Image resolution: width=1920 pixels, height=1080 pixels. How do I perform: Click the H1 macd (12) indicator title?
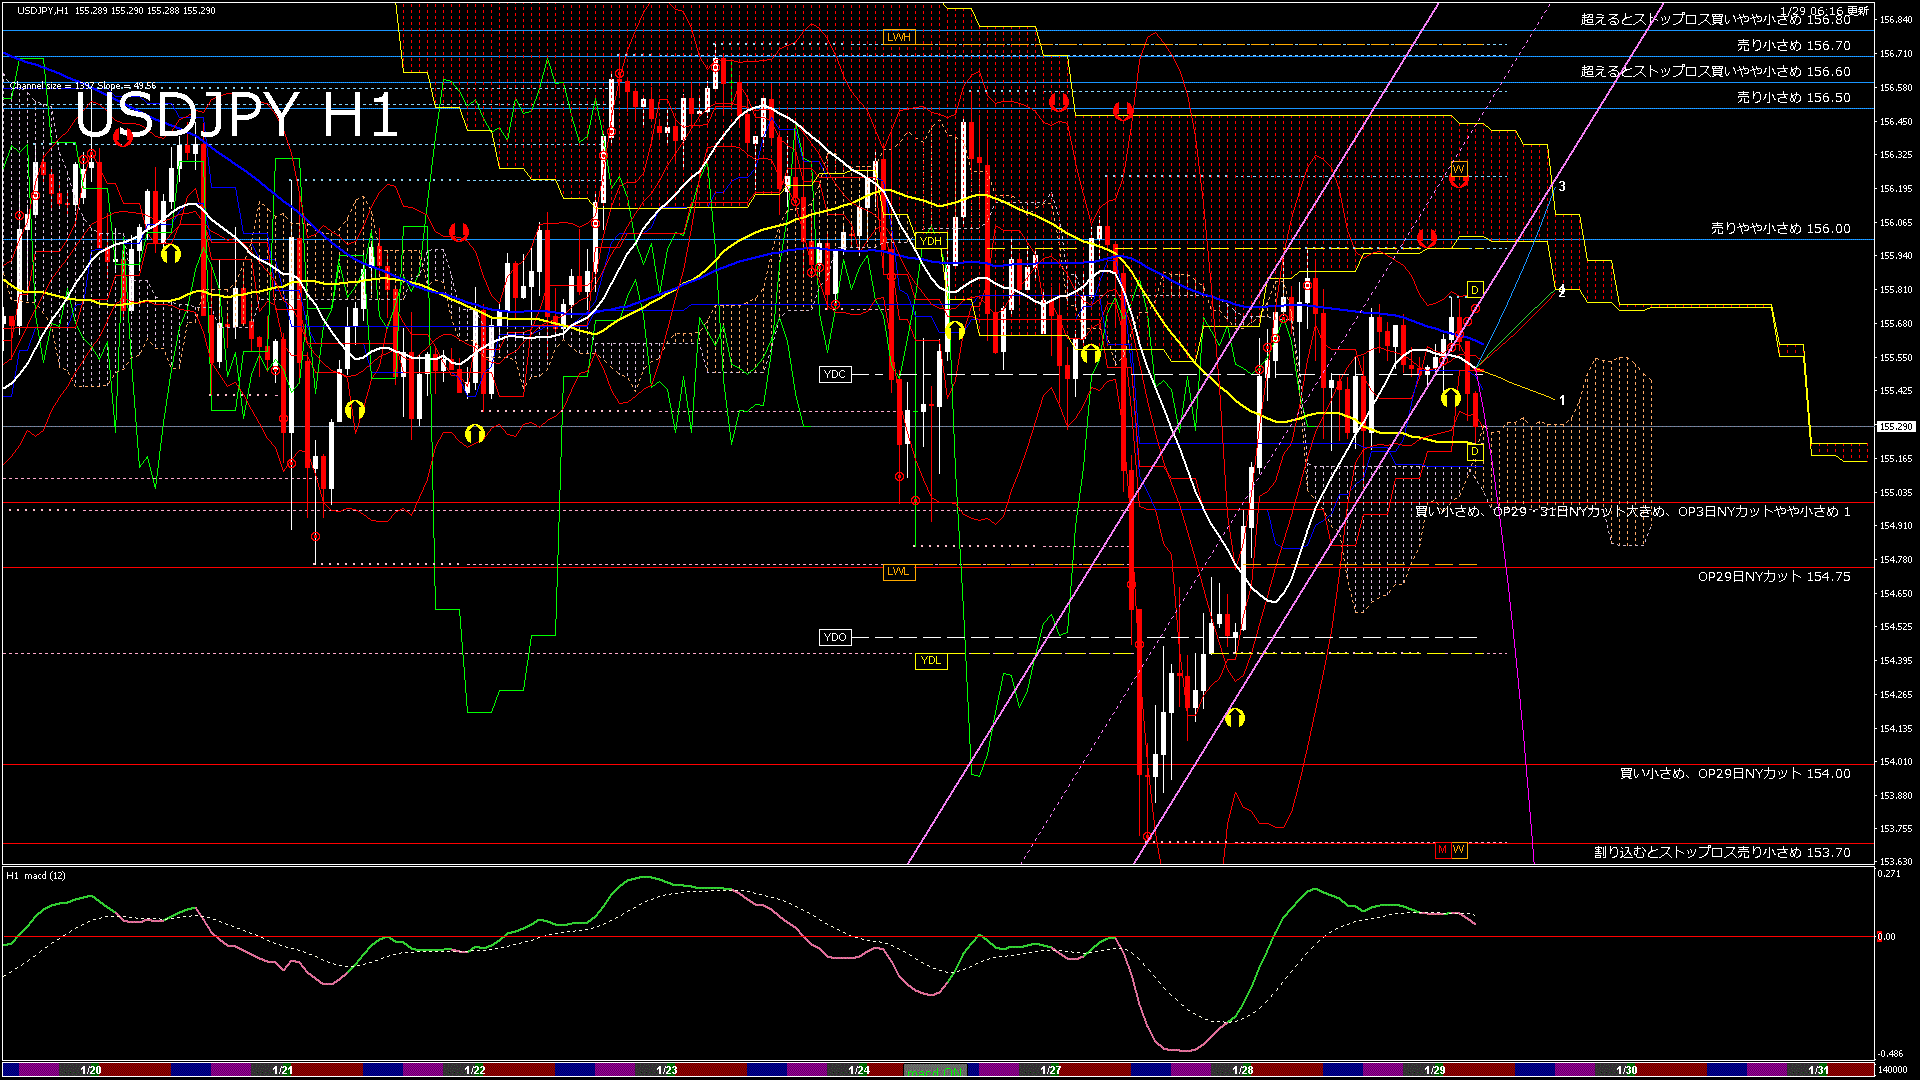pyautogui.click(x=36, y=875)
